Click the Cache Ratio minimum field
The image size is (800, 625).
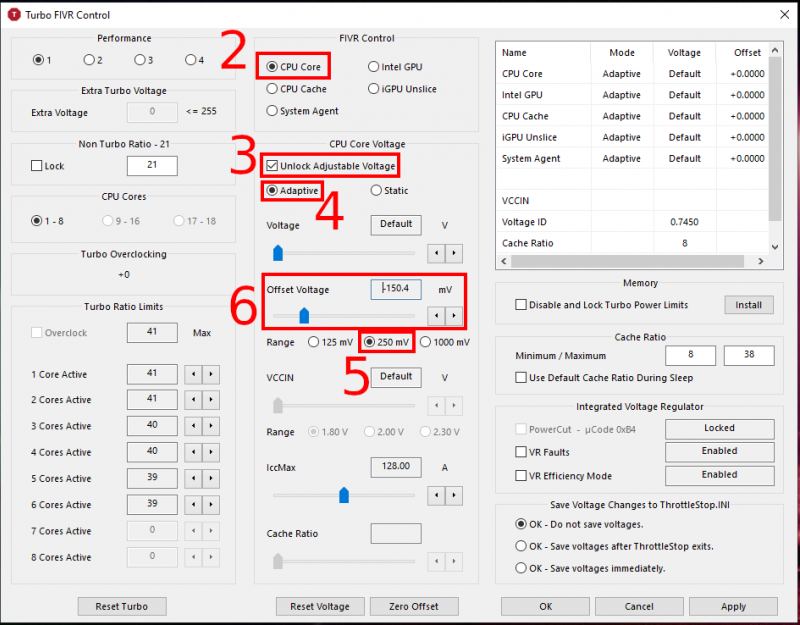click(x=690, y=355)
